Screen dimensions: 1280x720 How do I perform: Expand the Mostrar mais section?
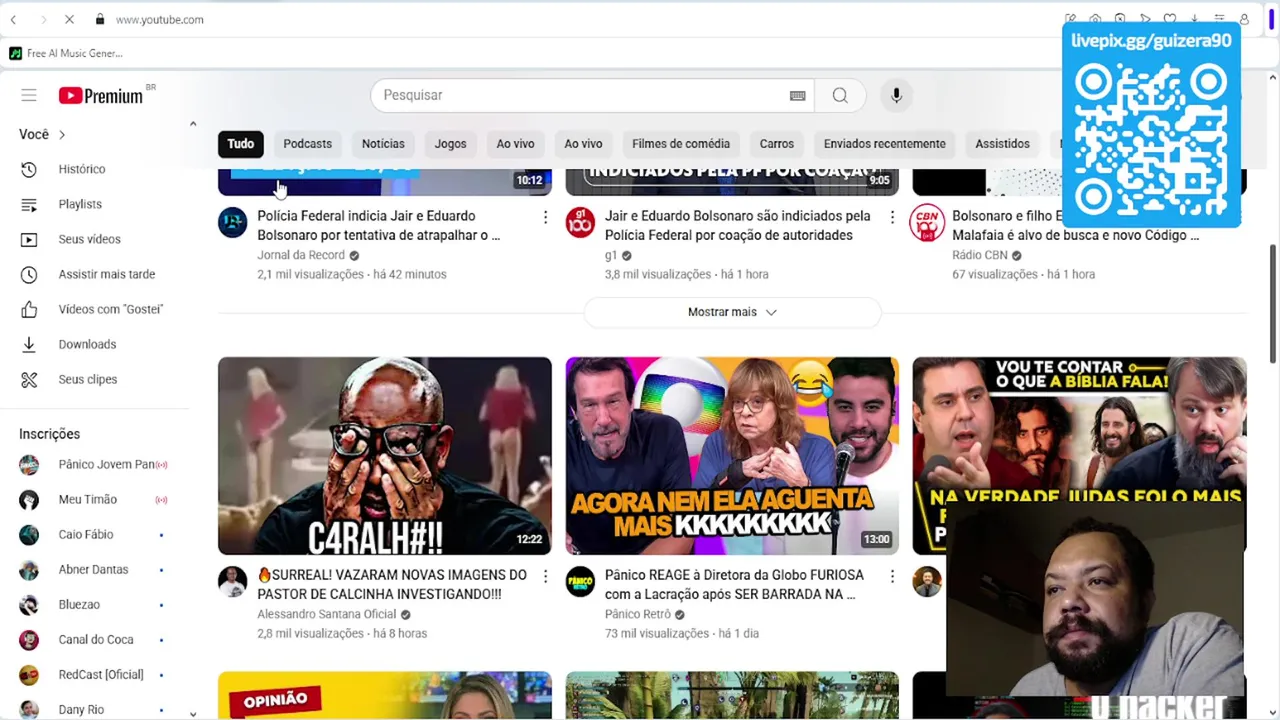click(x=732, y=312)
